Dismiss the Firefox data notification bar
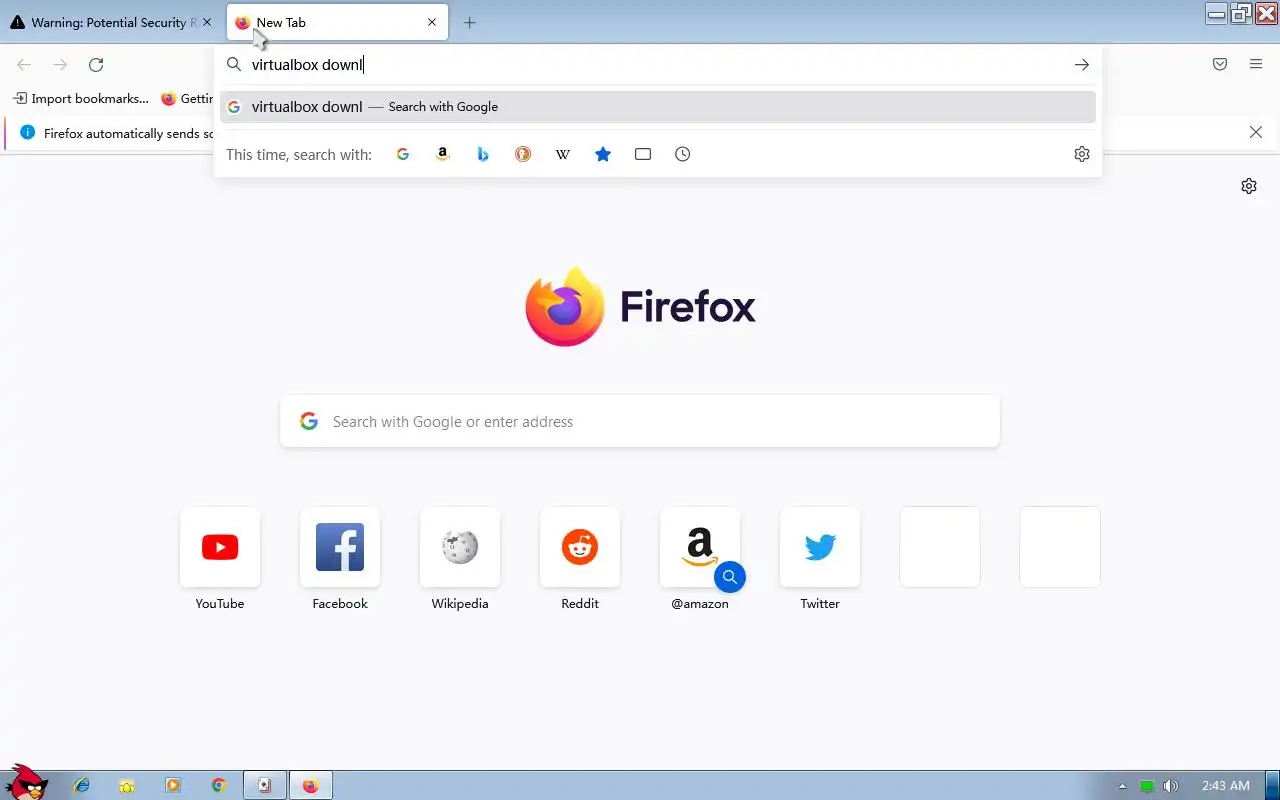 coord(1256,133)
